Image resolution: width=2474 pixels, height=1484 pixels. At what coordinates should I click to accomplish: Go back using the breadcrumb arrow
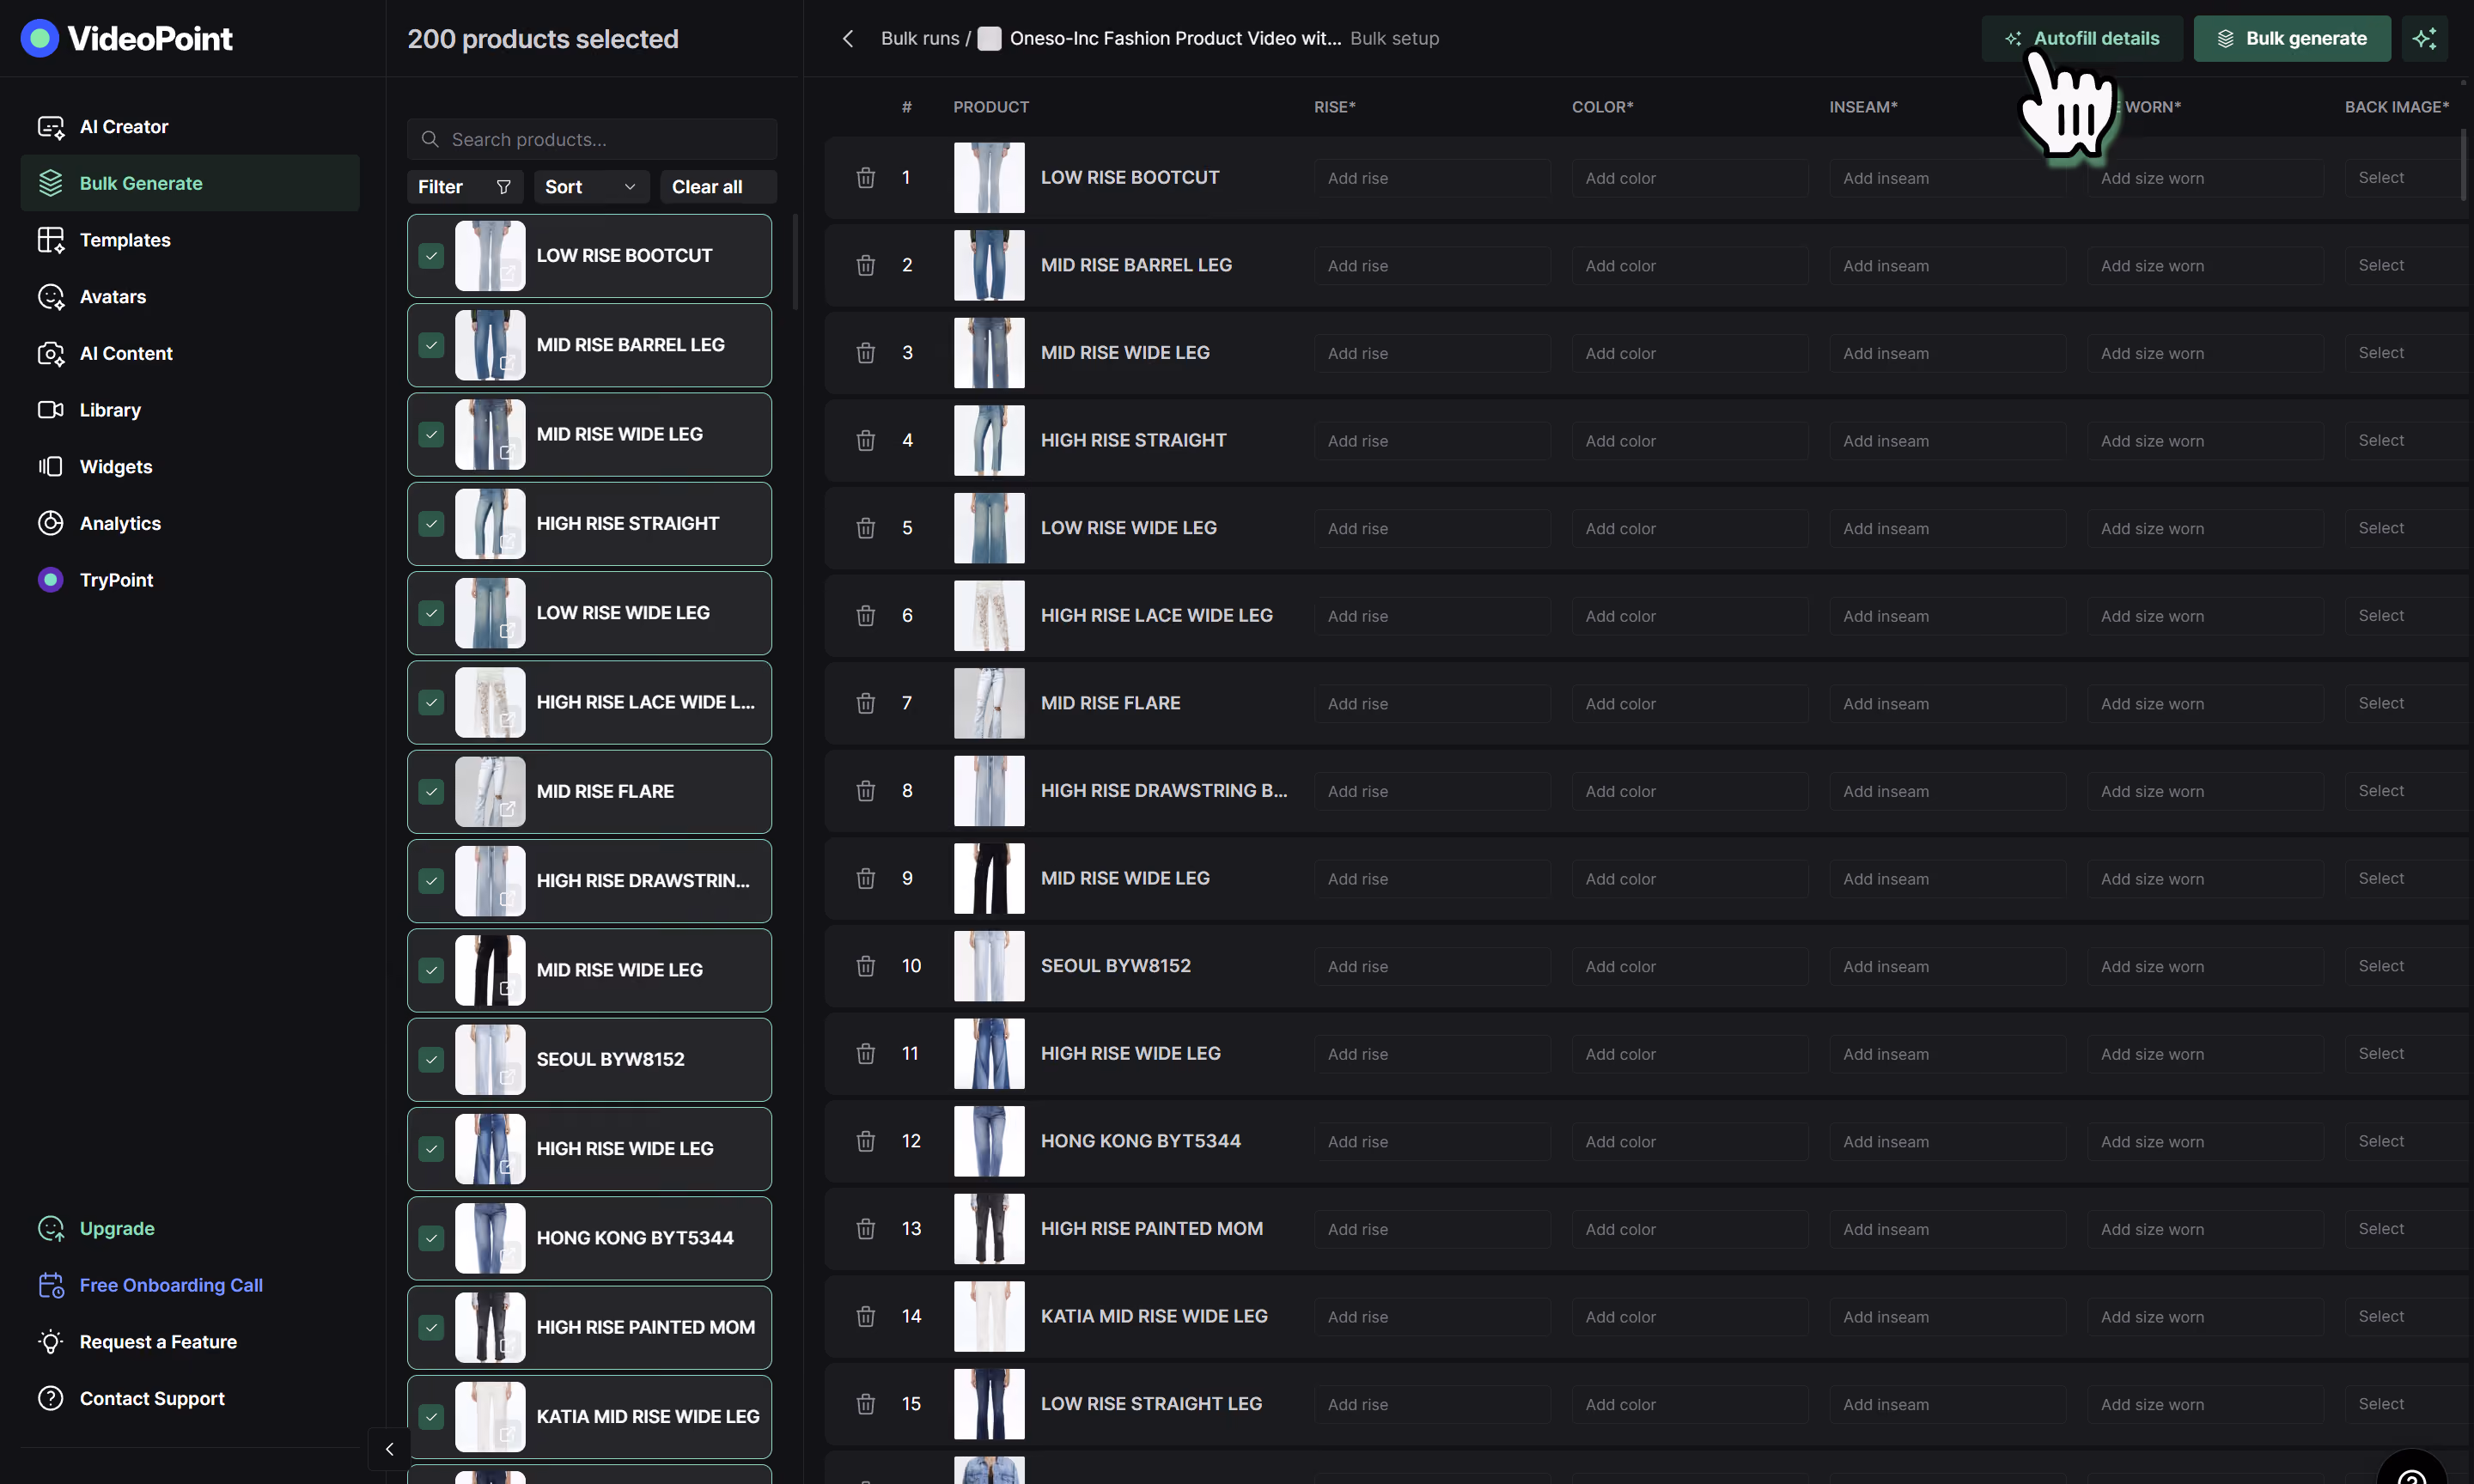(x=848, y=38)
